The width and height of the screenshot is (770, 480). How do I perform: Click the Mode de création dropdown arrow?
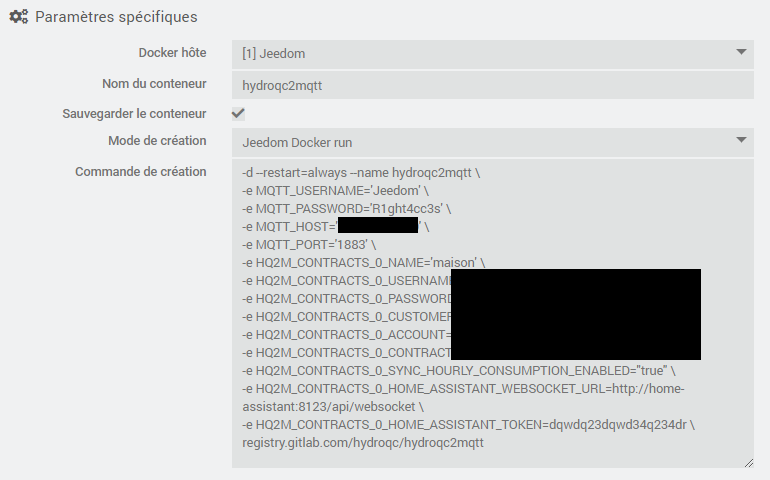[742, 140]
